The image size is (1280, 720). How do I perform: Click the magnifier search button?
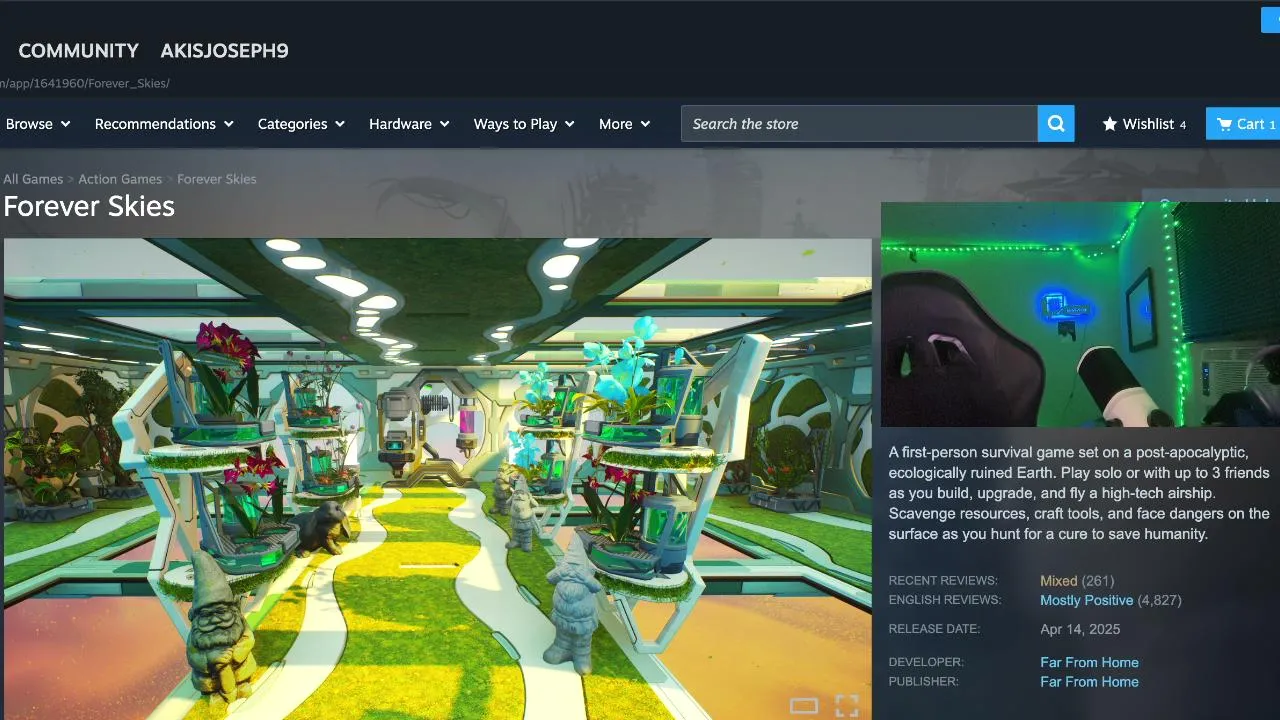click(1056, 124)
